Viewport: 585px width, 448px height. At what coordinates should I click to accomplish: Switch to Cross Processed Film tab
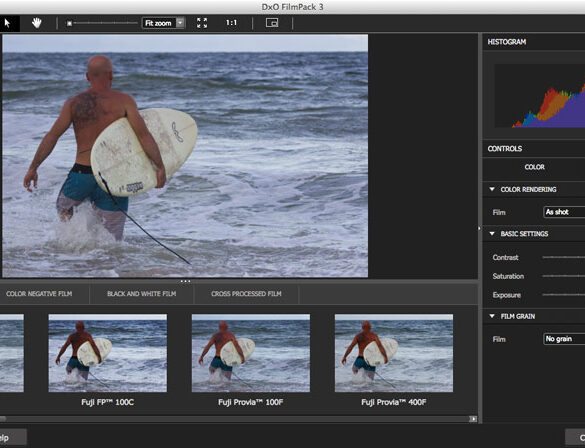(246, 294)
